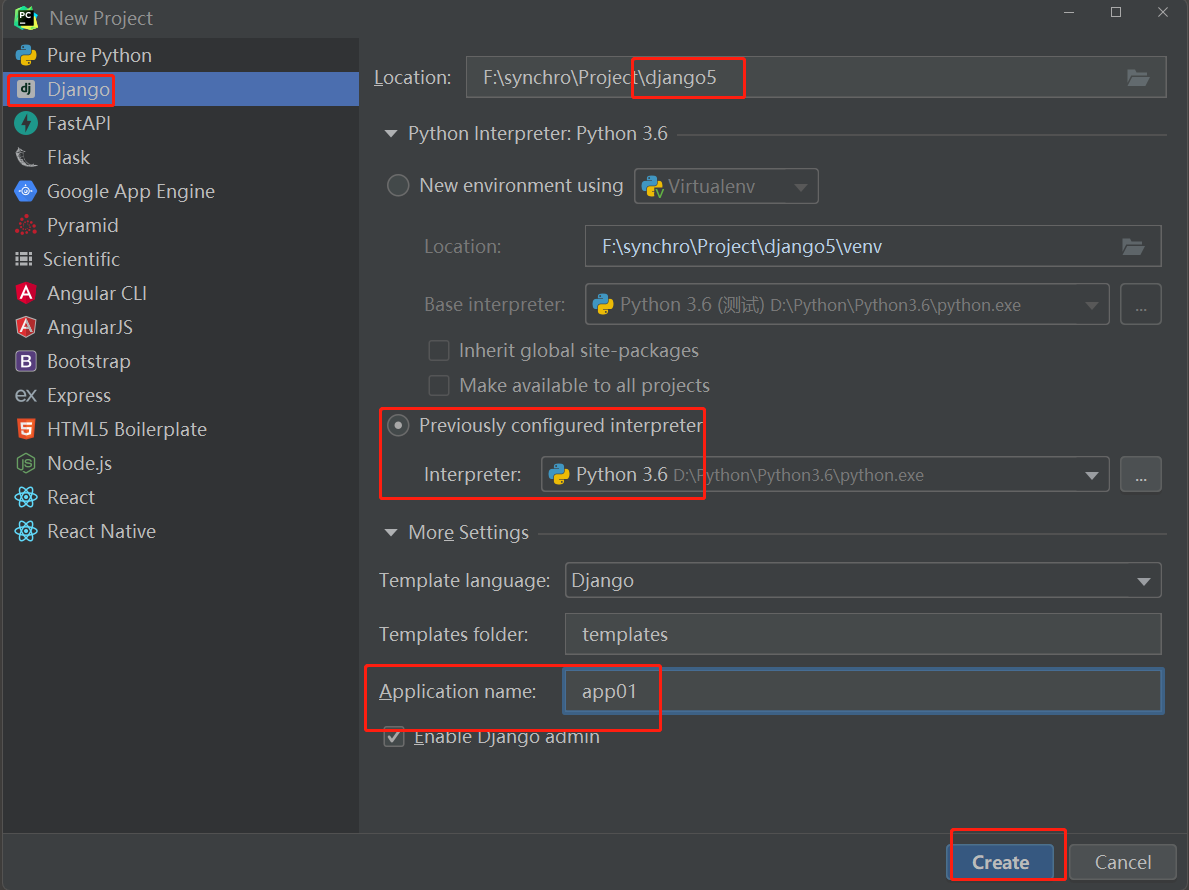Collapse Python Interpreter section

pos(391,133)
